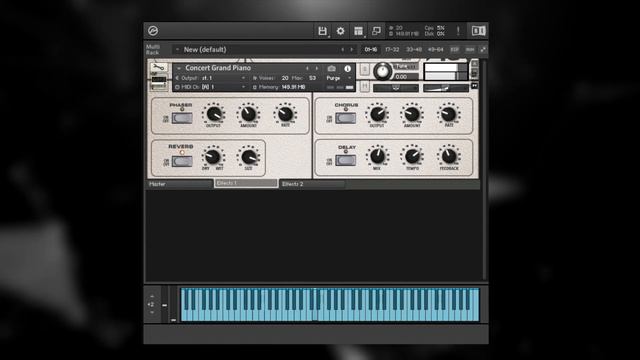Click the panic exclamation mark button
The height and width of the screenshot is (360, 640).
coord(458,31)
